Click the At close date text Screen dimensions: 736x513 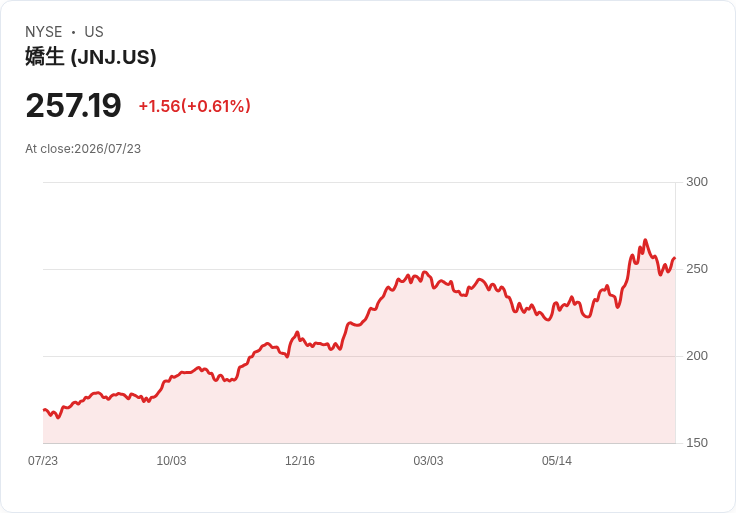pos(83,149)
